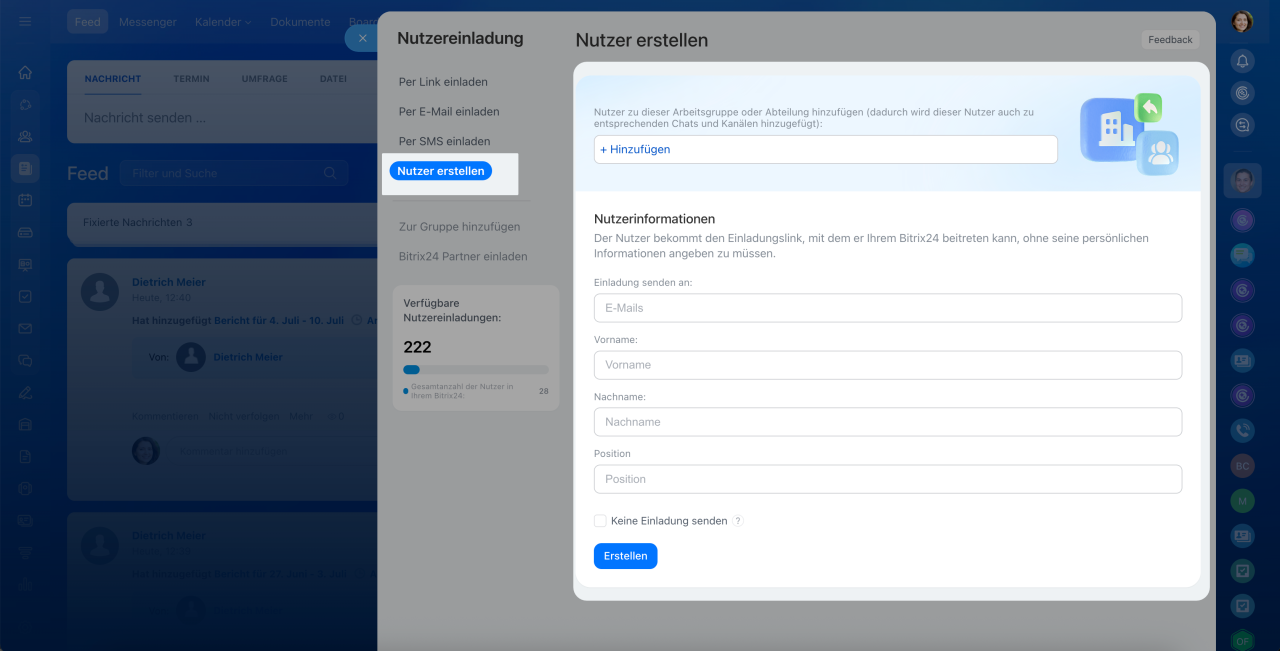Click the 222 available invitations number
The height and width of the screenshot is (651, 1280).
418,347
